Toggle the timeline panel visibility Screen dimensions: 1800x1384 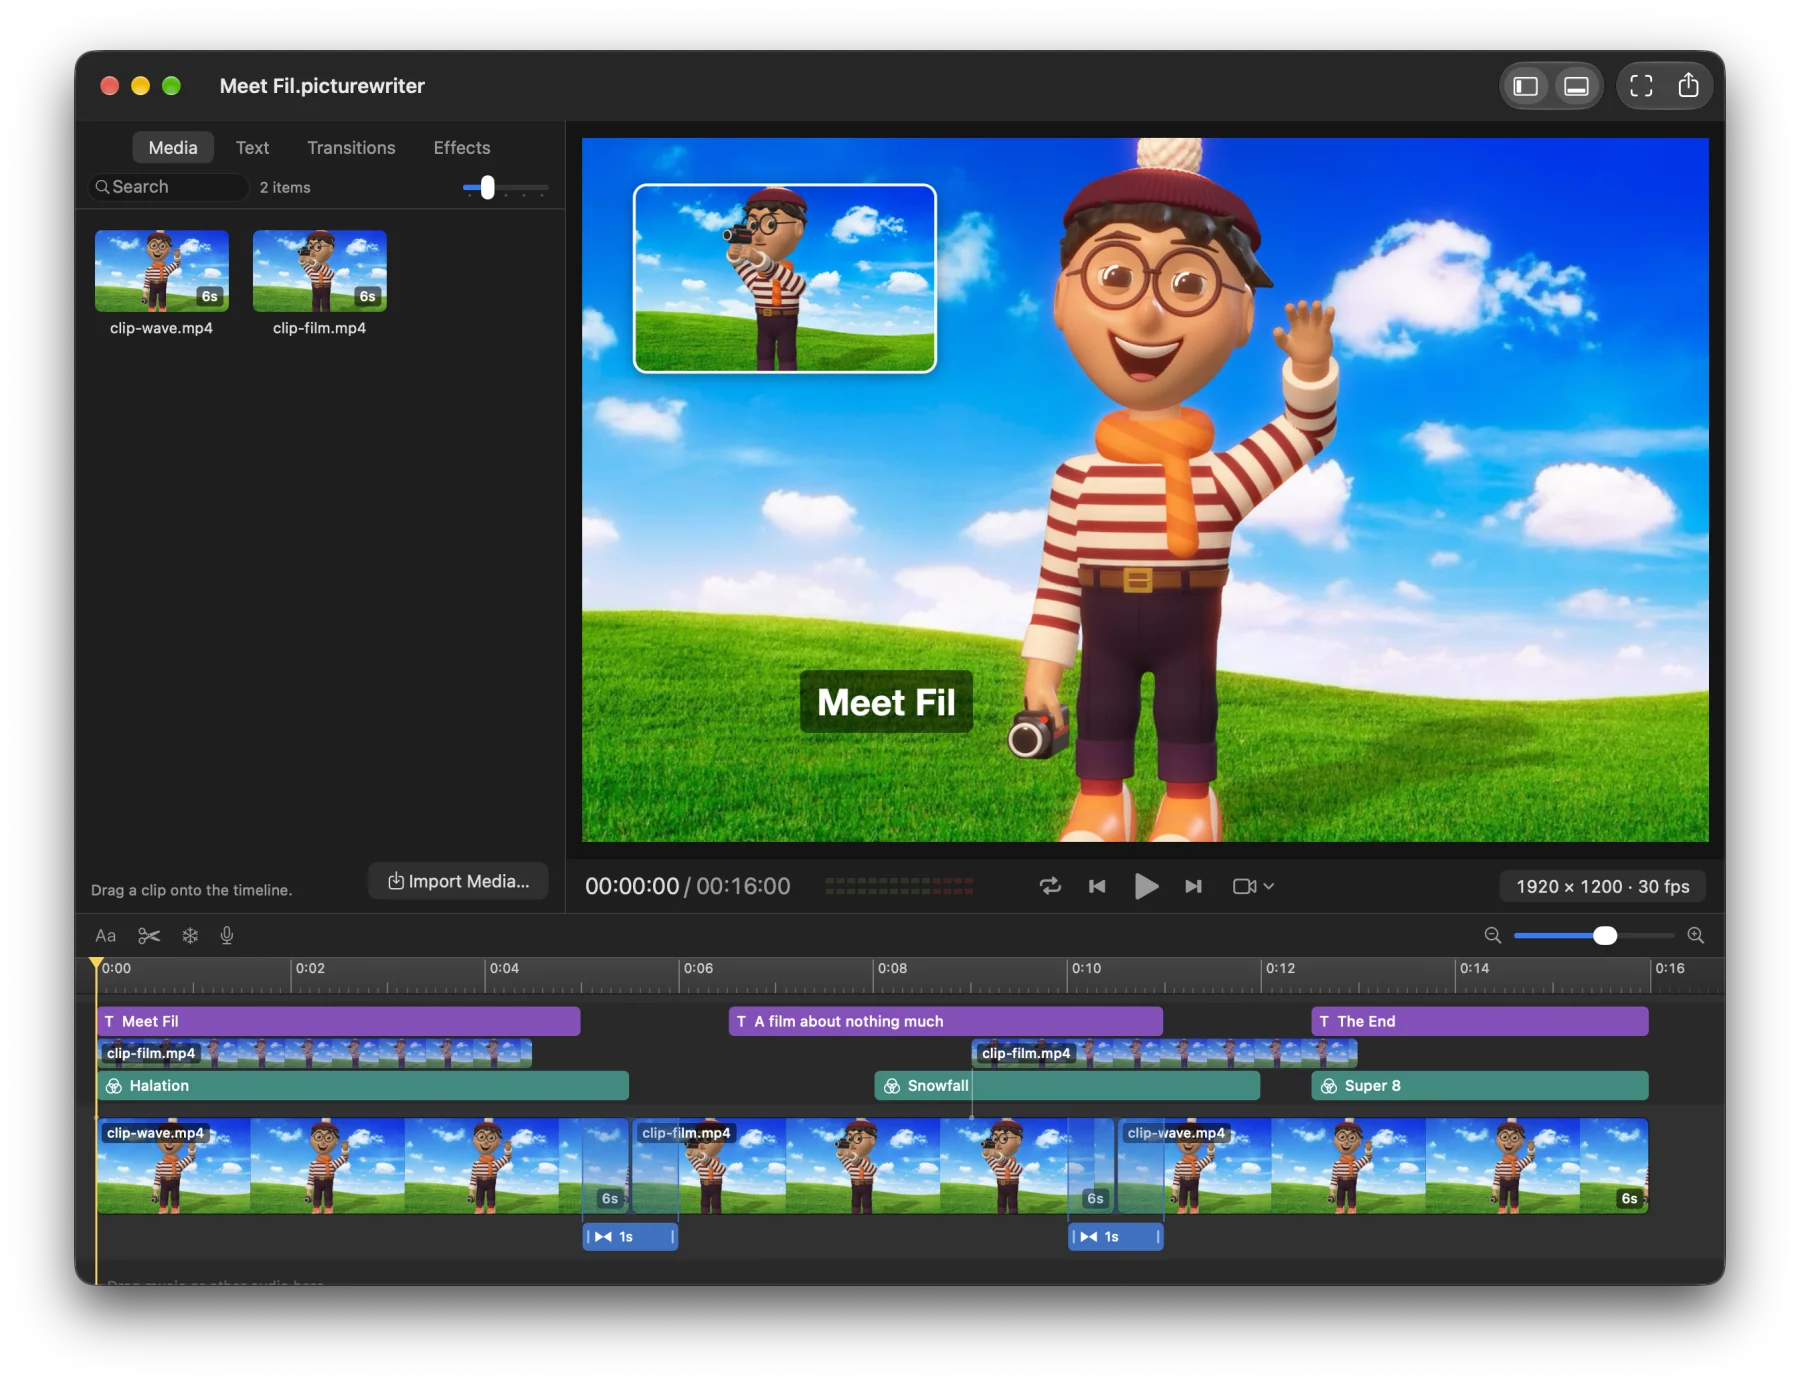click(x=1577, y=86)
